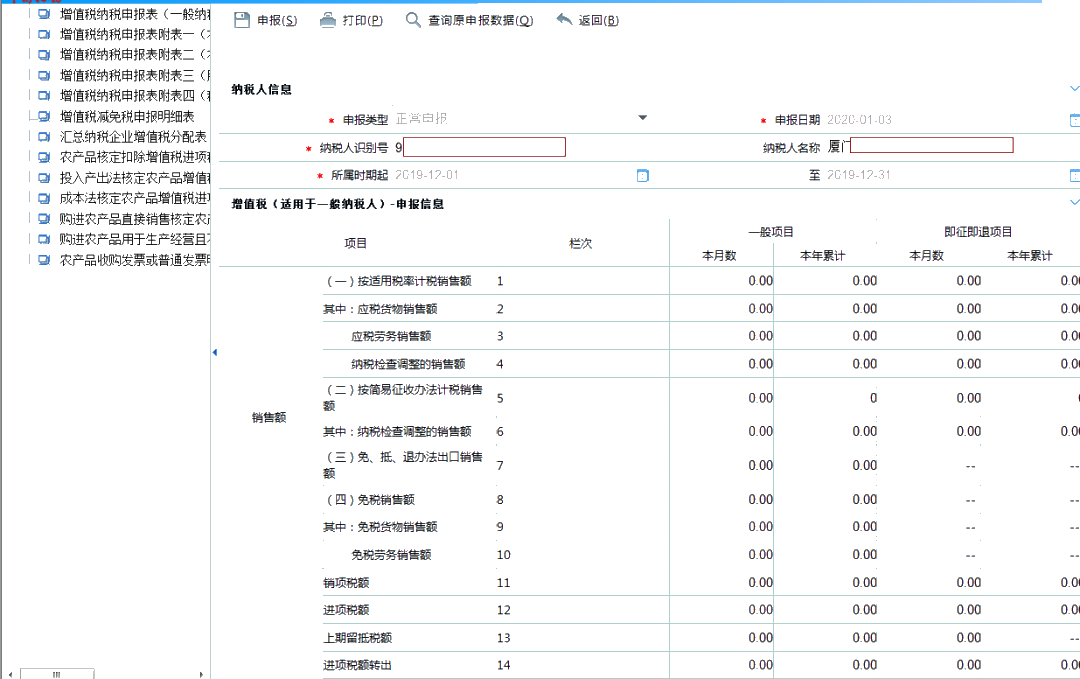
Task: Open calendar picker beside 所属时期起
Action: 642,175
